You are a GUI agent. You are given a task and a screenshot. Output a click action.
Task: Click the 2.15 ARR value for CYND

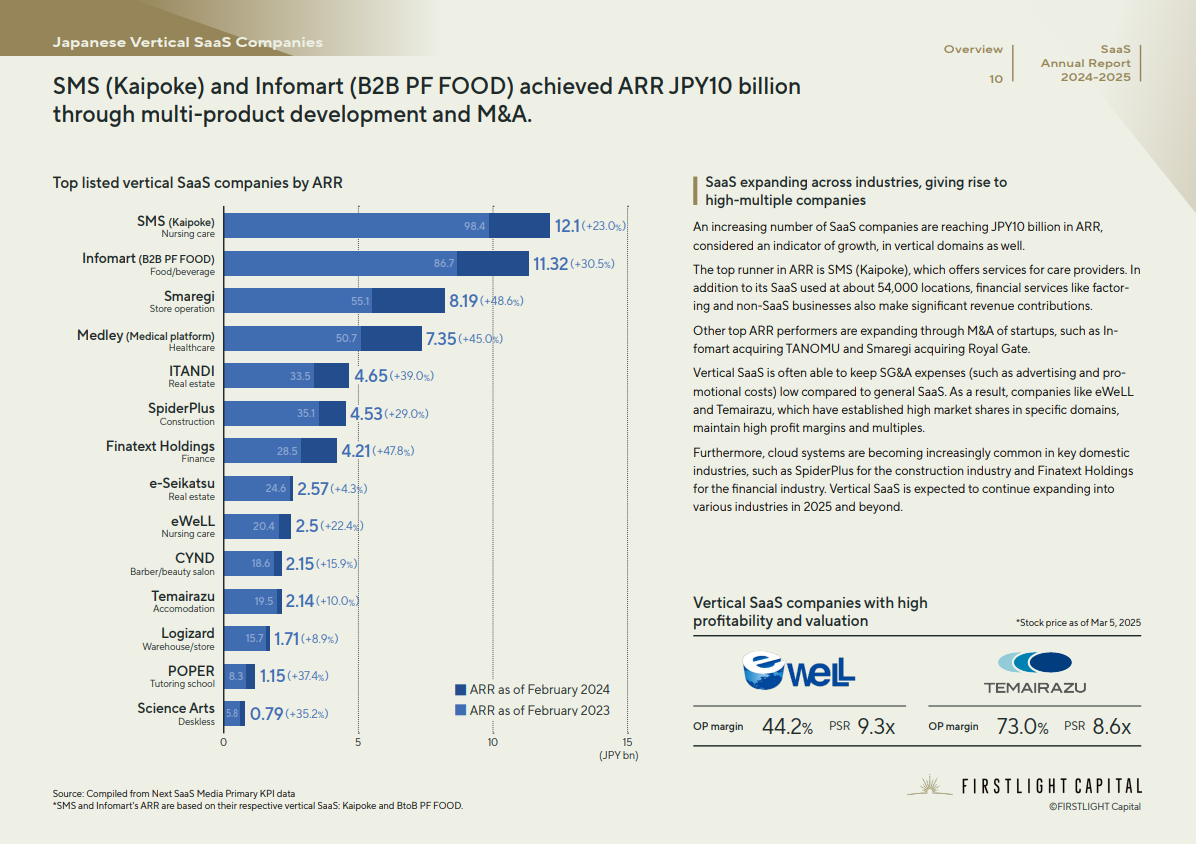click(300, 564)
